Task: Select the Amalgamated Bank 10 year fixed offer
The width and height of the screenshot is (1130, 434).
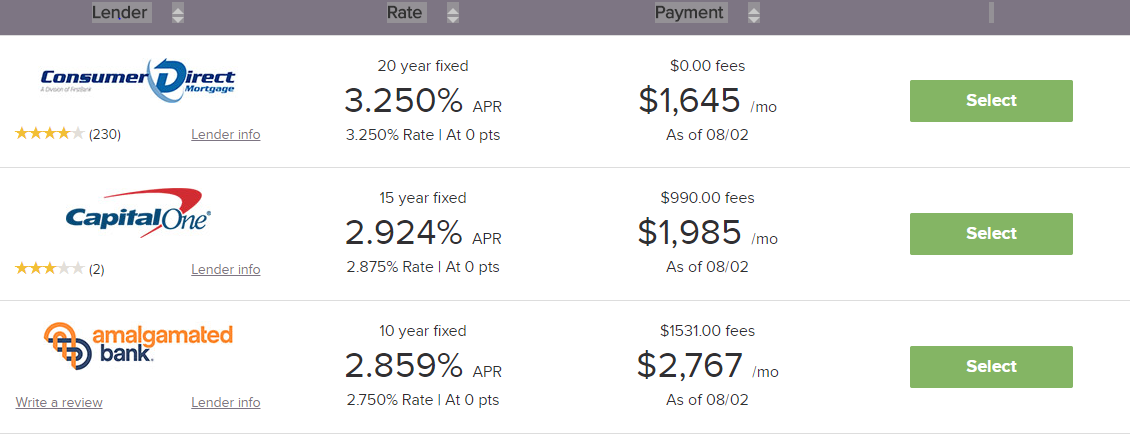Action: click(990, 366)
